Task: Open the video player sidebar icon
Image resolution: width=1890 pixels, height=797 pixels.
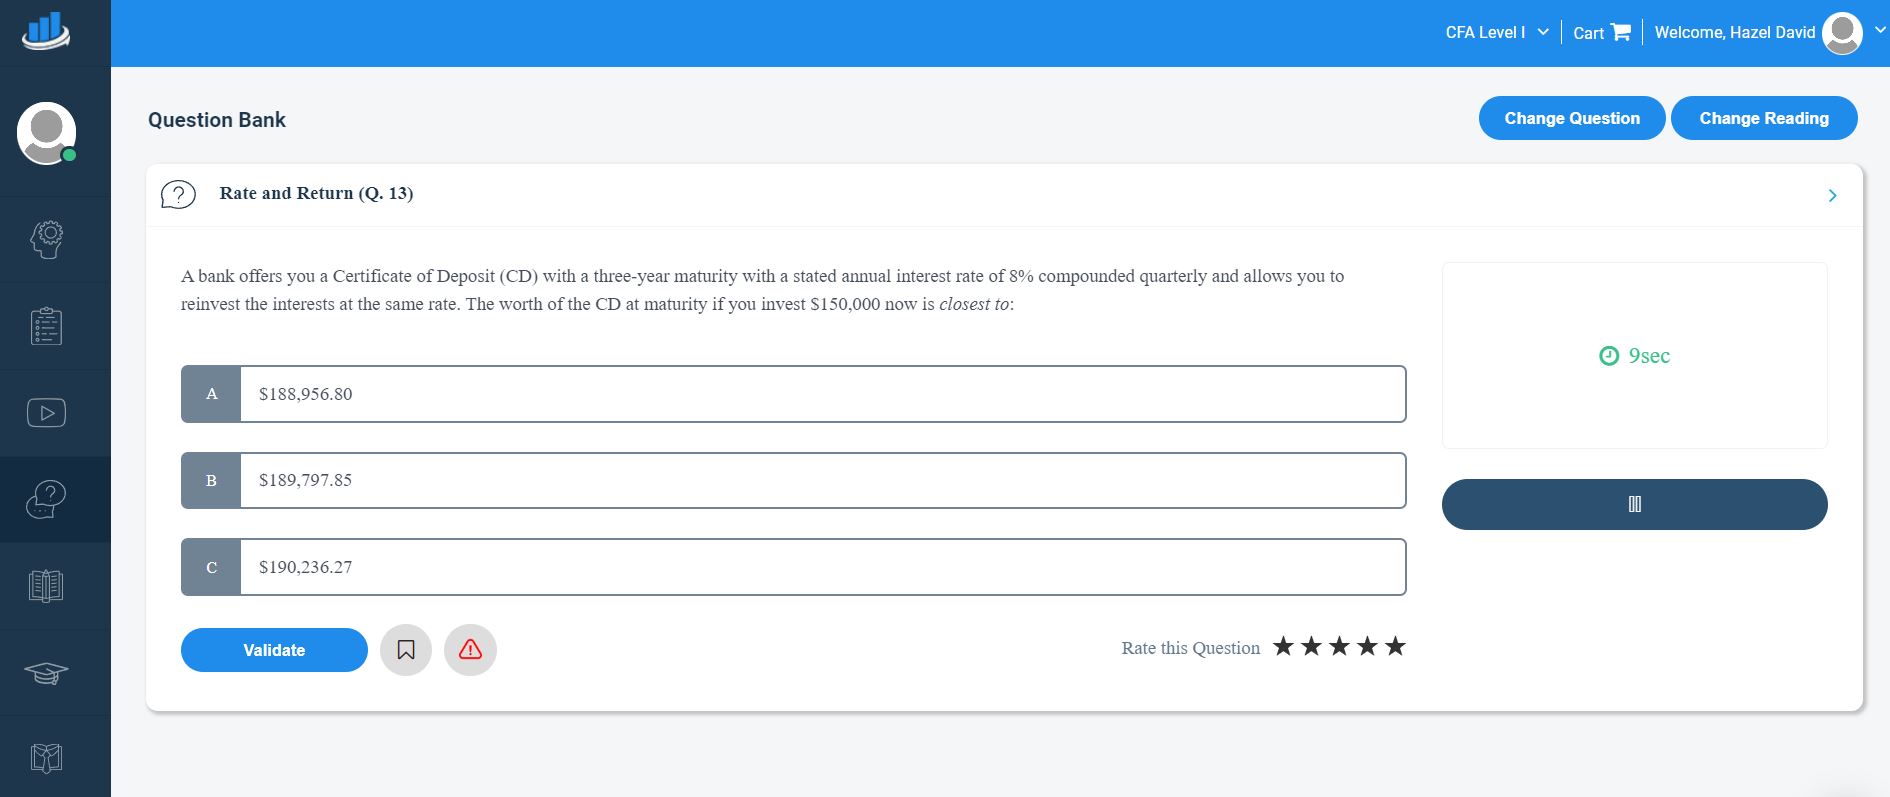Action: [46, 413]
